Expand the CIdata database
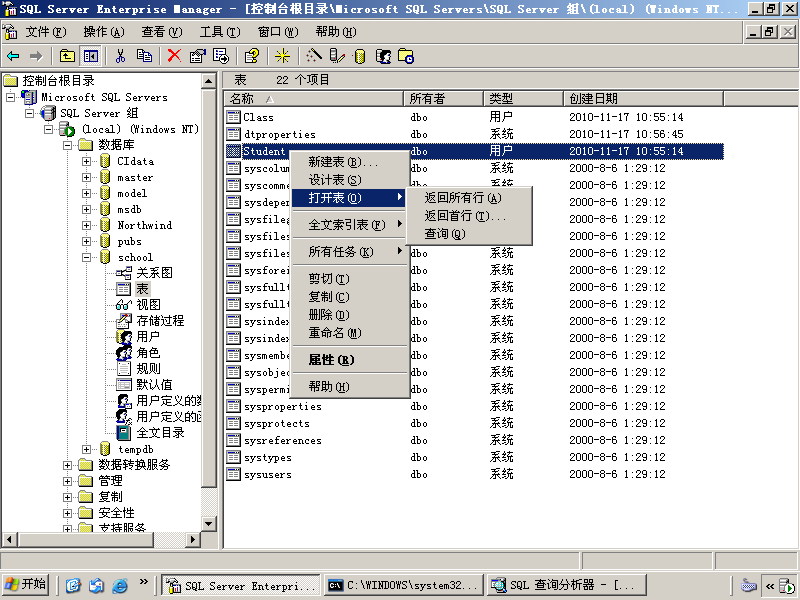 (86, 161)
